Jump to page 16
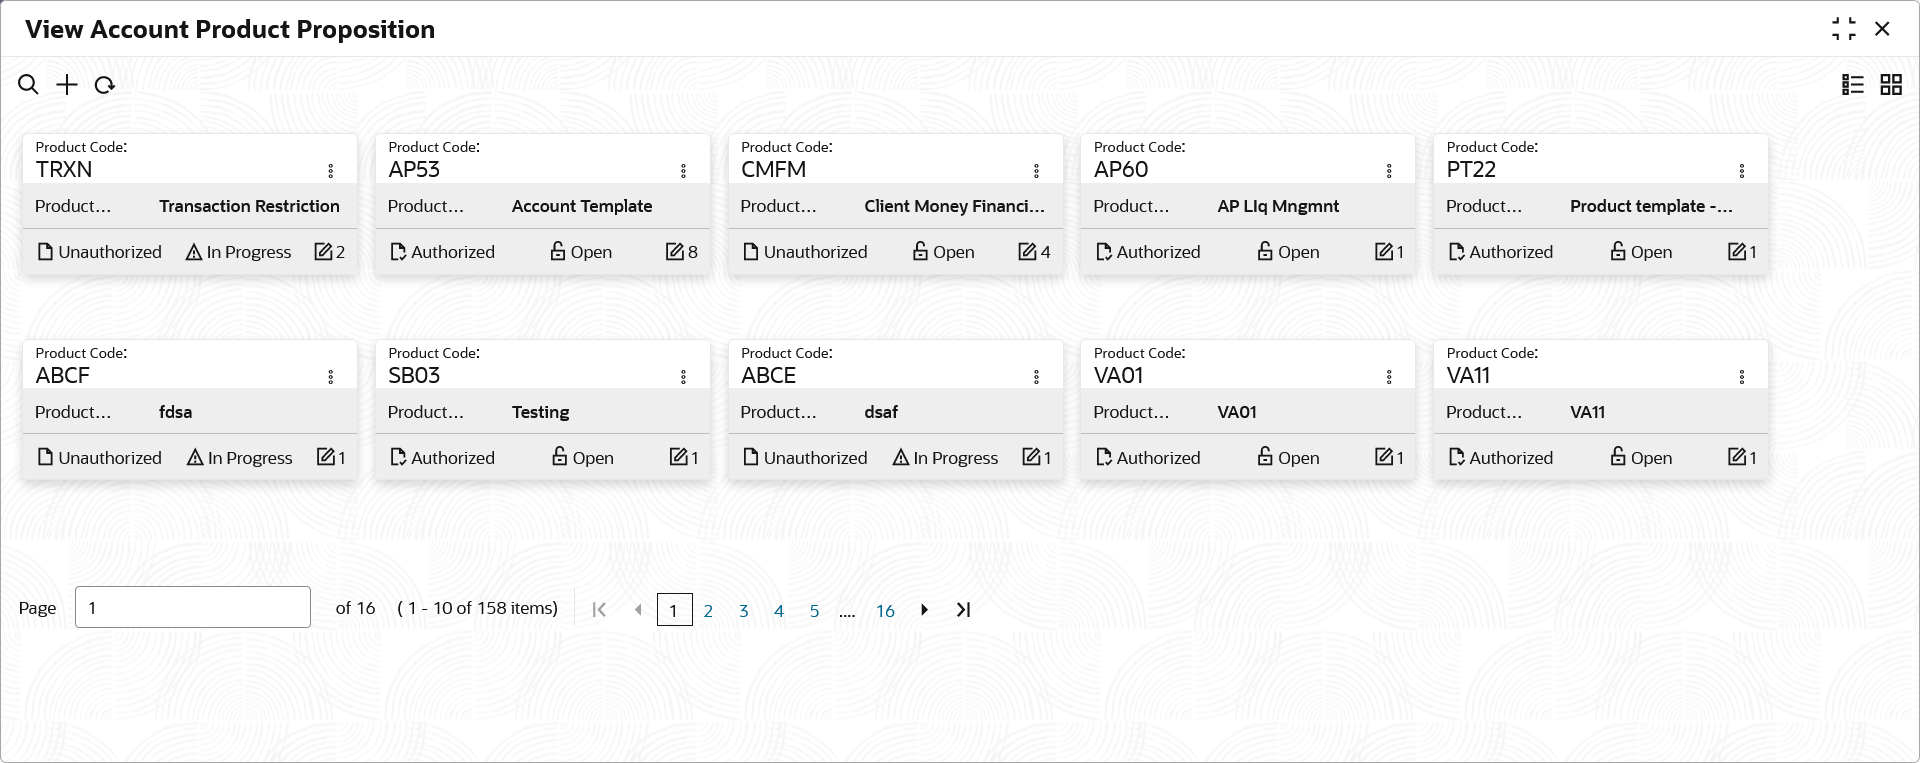This screenshot has height=763, width=1920. click(x=885, y=611)
